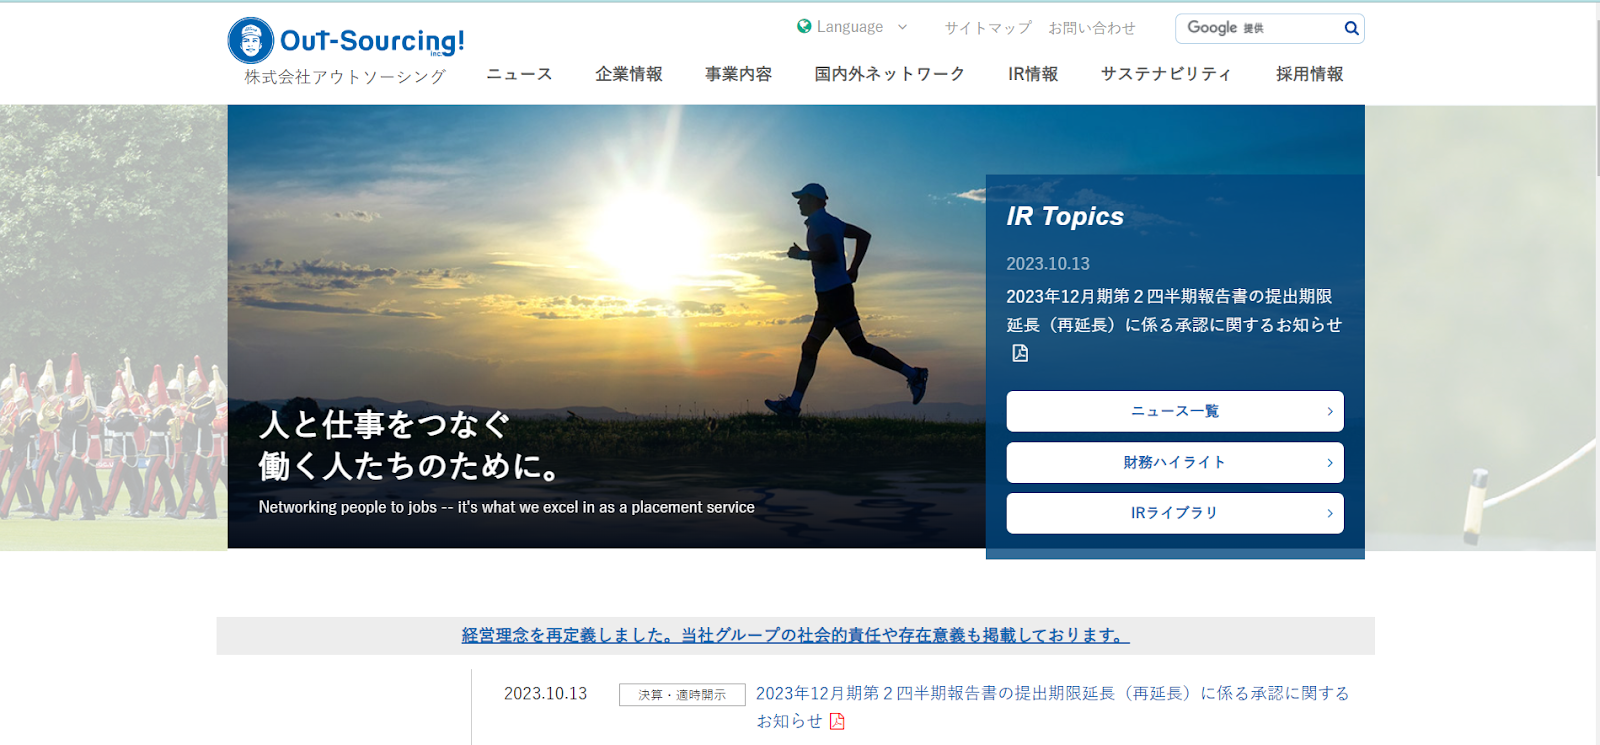Click the globe icon beside Language
Viewport: 1600px width, 745px height.
click(x=804, y=26)
